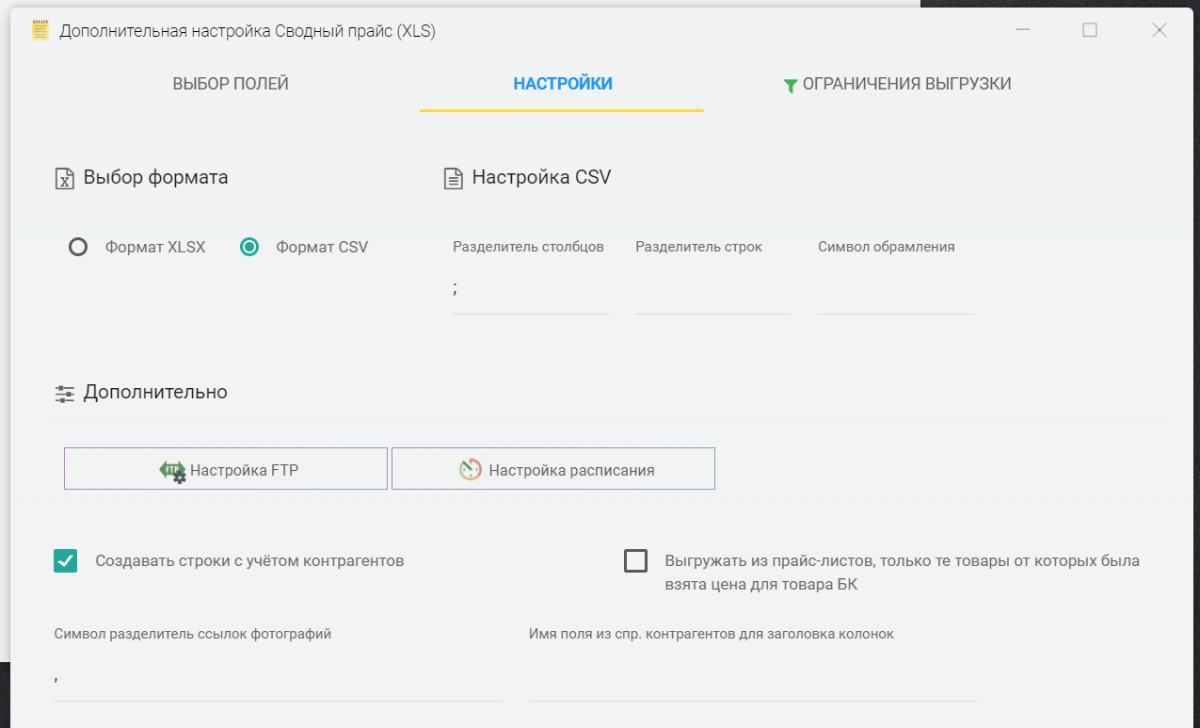Switch to the ВЫБОР ПОЛЕЙ tab
Screen dimensions: 1200x728
[230, 84]
